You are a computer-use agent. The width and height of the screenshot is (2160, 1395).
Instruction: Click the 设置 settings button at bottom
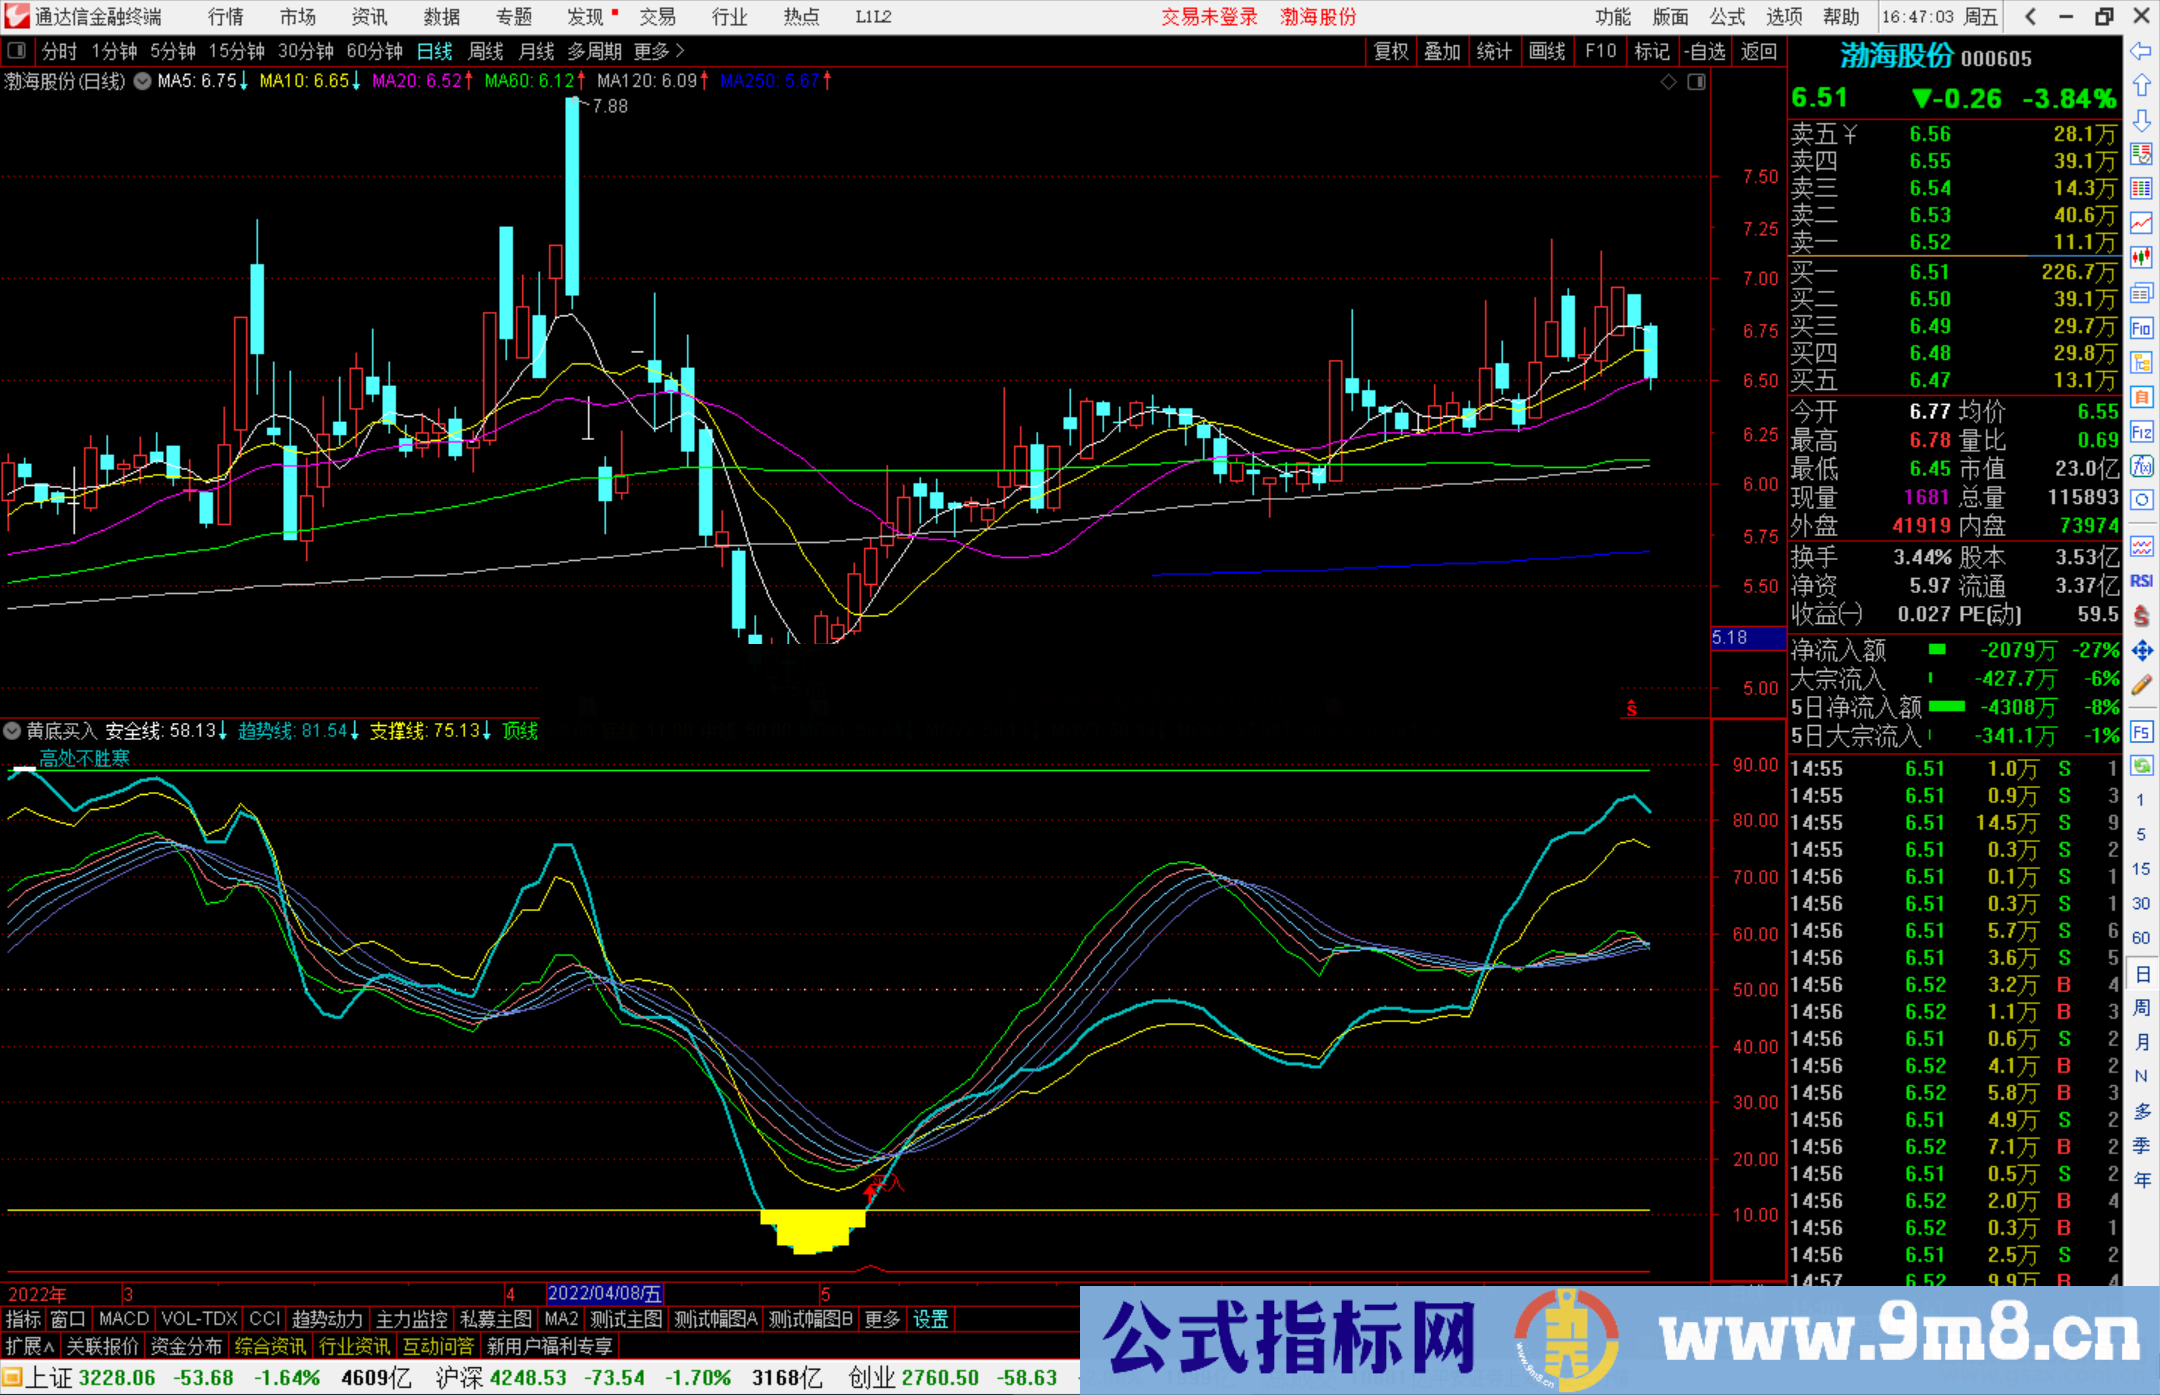[930, 1319]
